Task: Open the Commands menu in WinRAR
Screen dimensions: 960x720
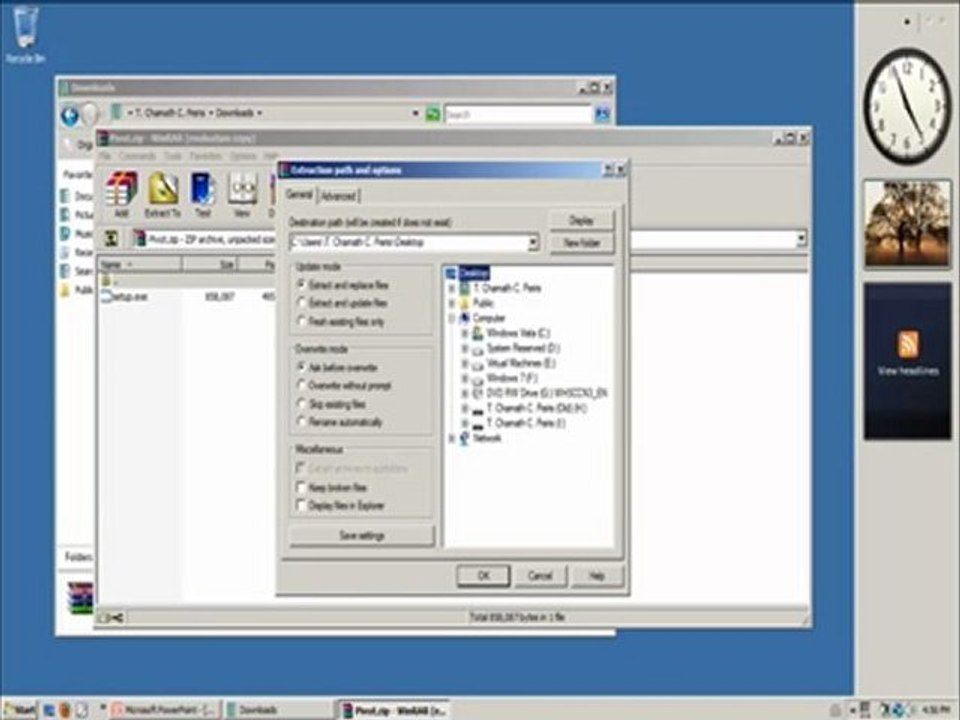Action: (137, 156)
